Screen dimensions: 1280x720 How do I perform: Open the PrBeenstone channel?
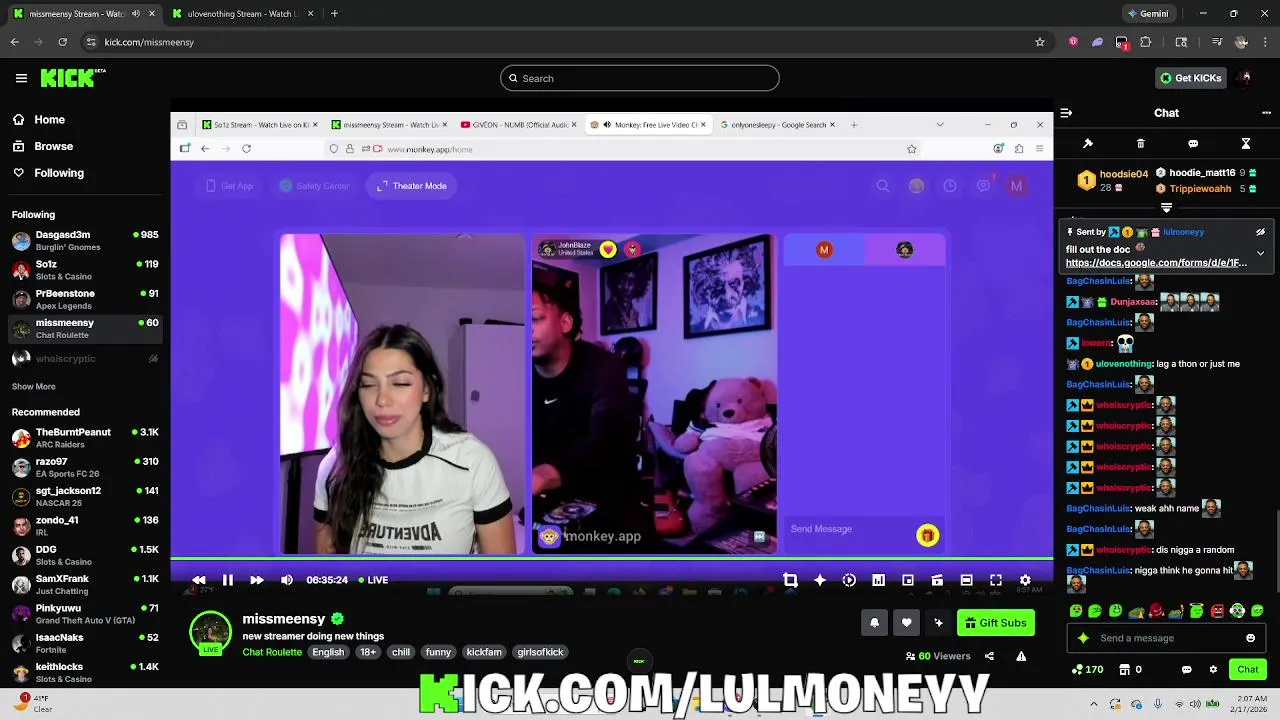(85, 299)
